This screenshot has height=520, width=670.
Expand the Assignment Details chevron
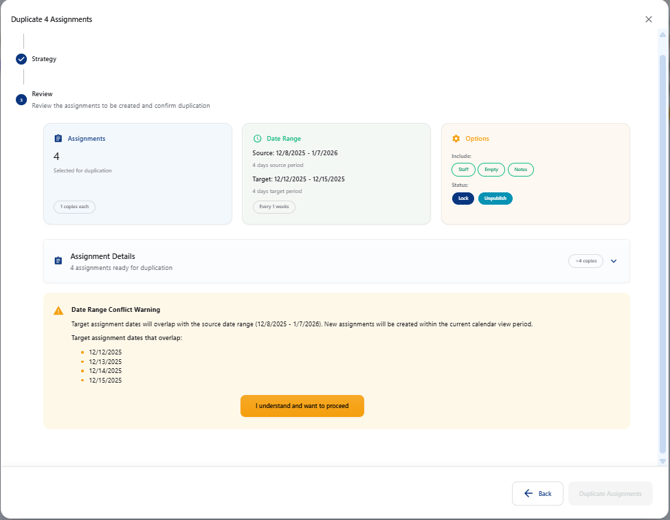(x=613, y=261)
